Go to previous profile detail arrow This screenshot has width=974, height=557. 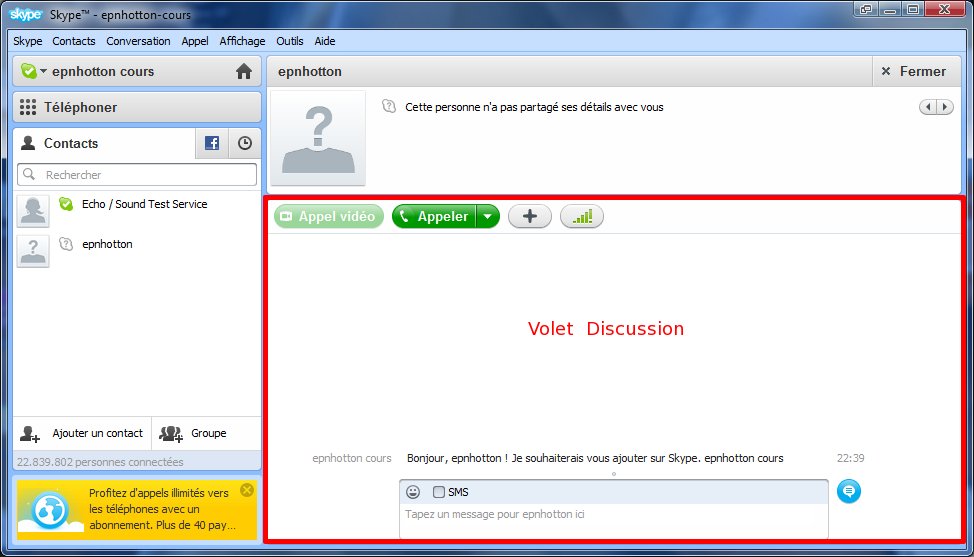click(x=928, y=107)
